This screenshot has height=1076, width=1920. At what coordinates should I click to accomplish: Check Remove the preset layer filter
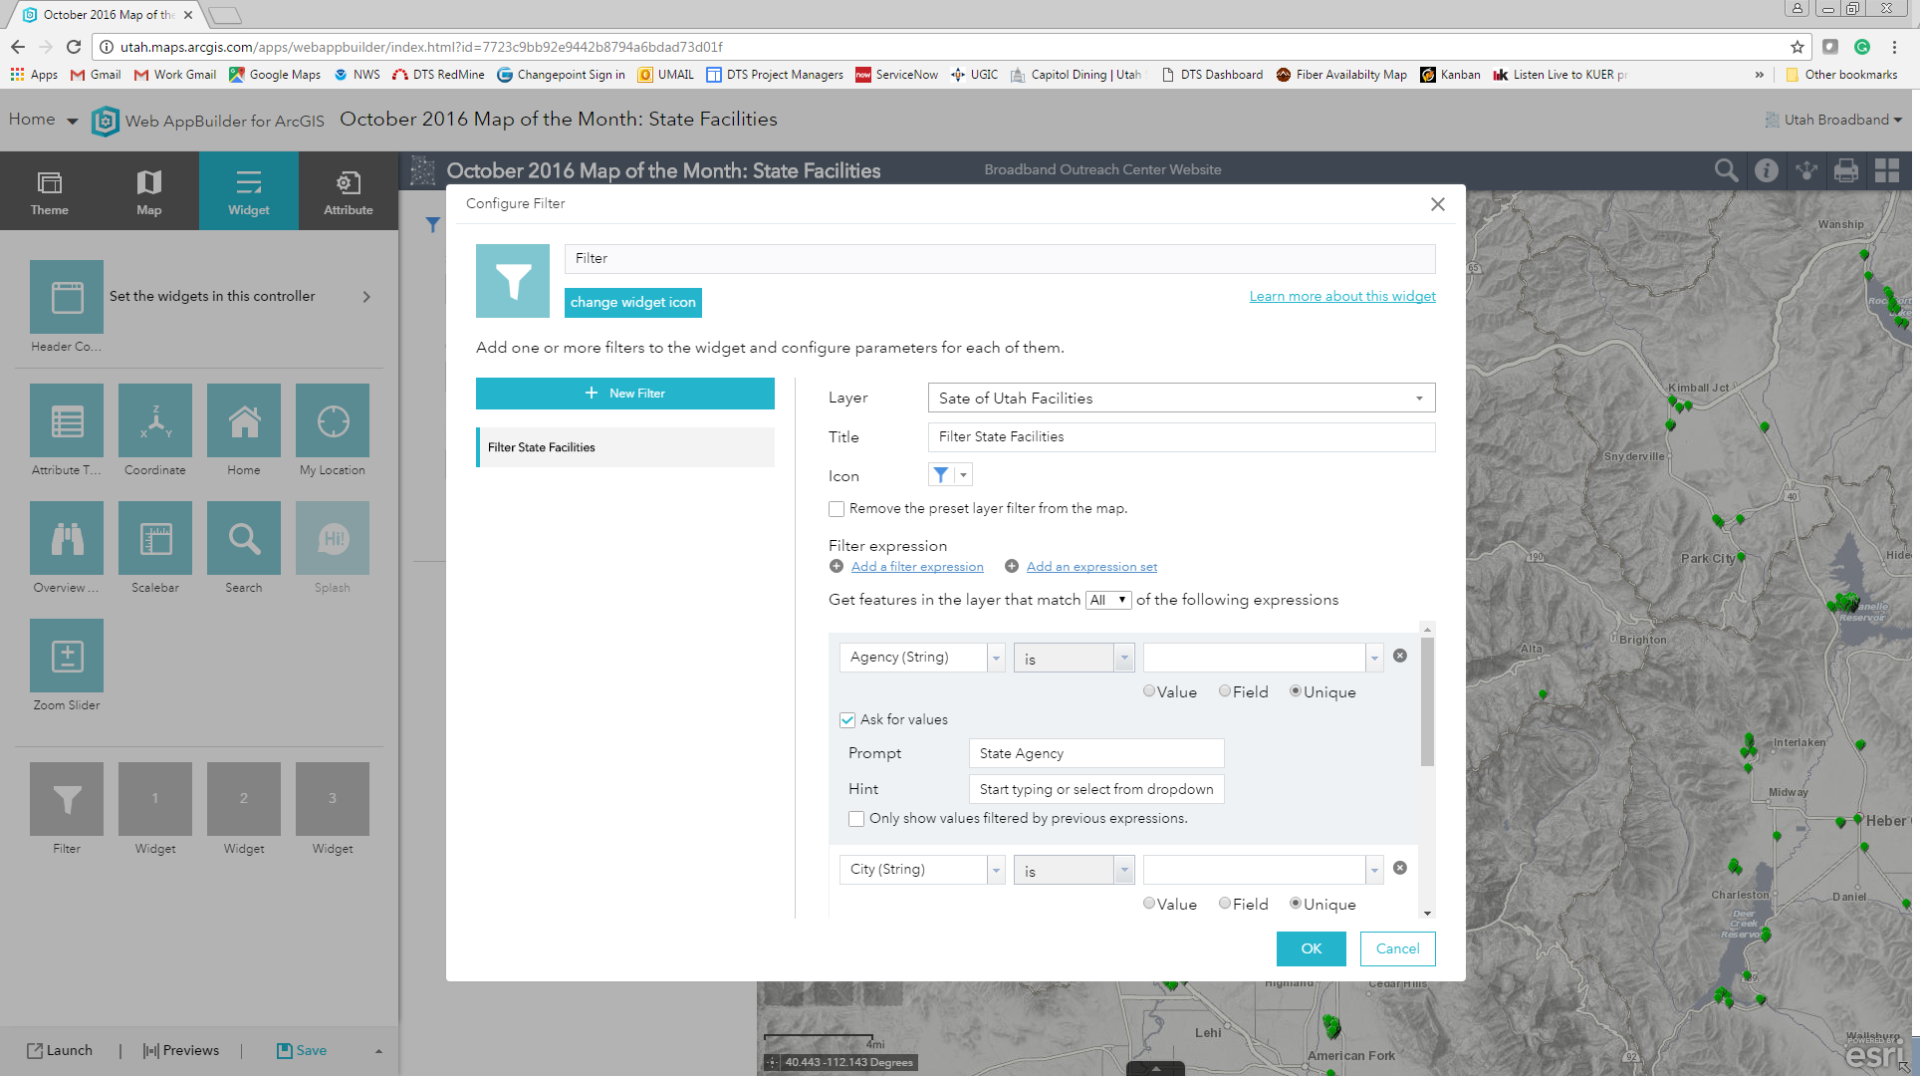click(x=837, y=509)
